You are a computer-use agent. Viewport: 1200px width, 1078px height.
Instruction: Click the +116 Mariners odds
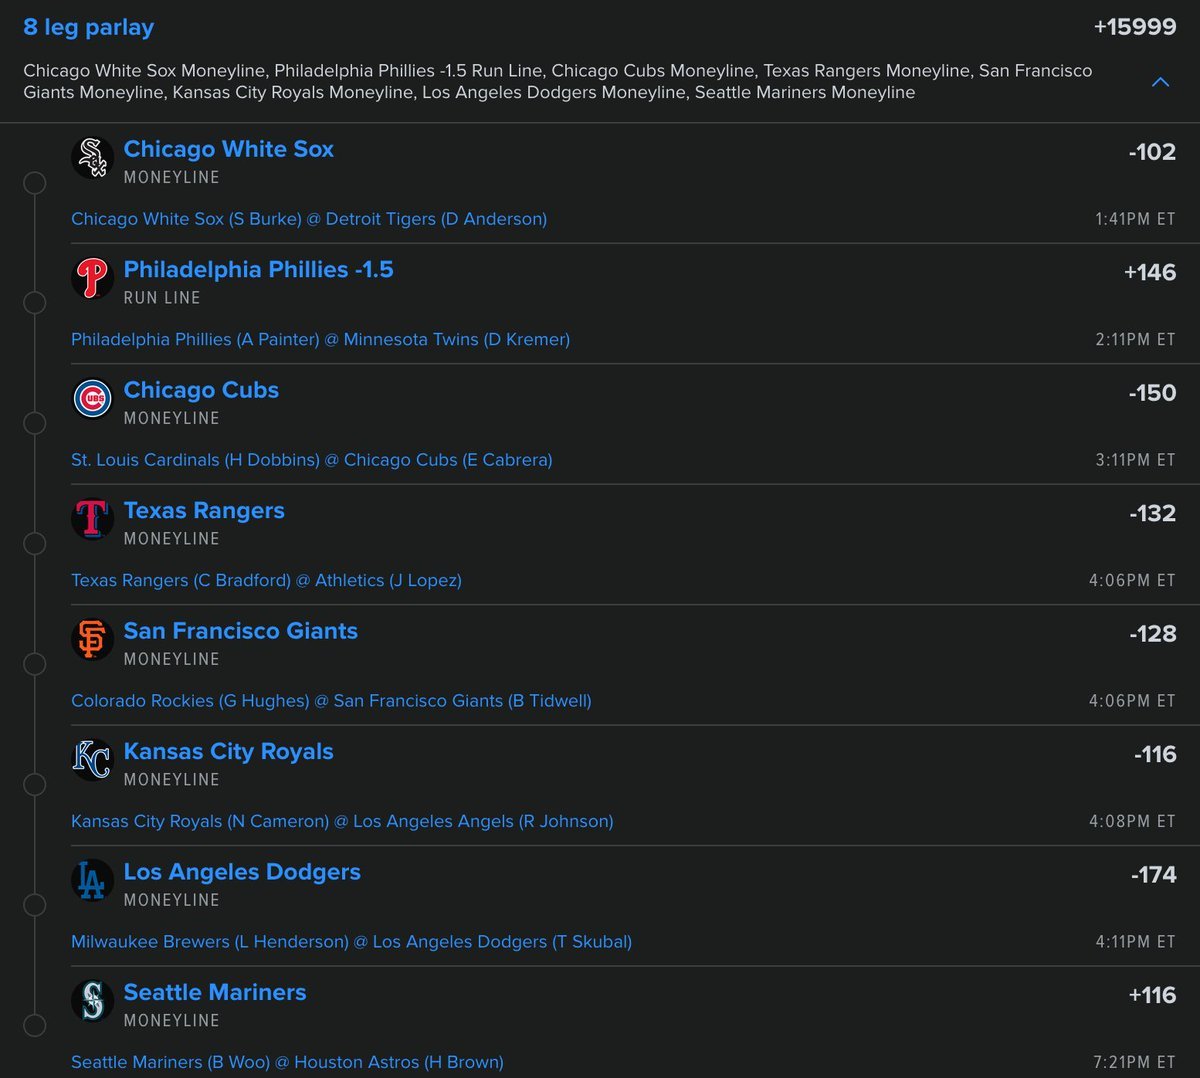click(1152, 995)
